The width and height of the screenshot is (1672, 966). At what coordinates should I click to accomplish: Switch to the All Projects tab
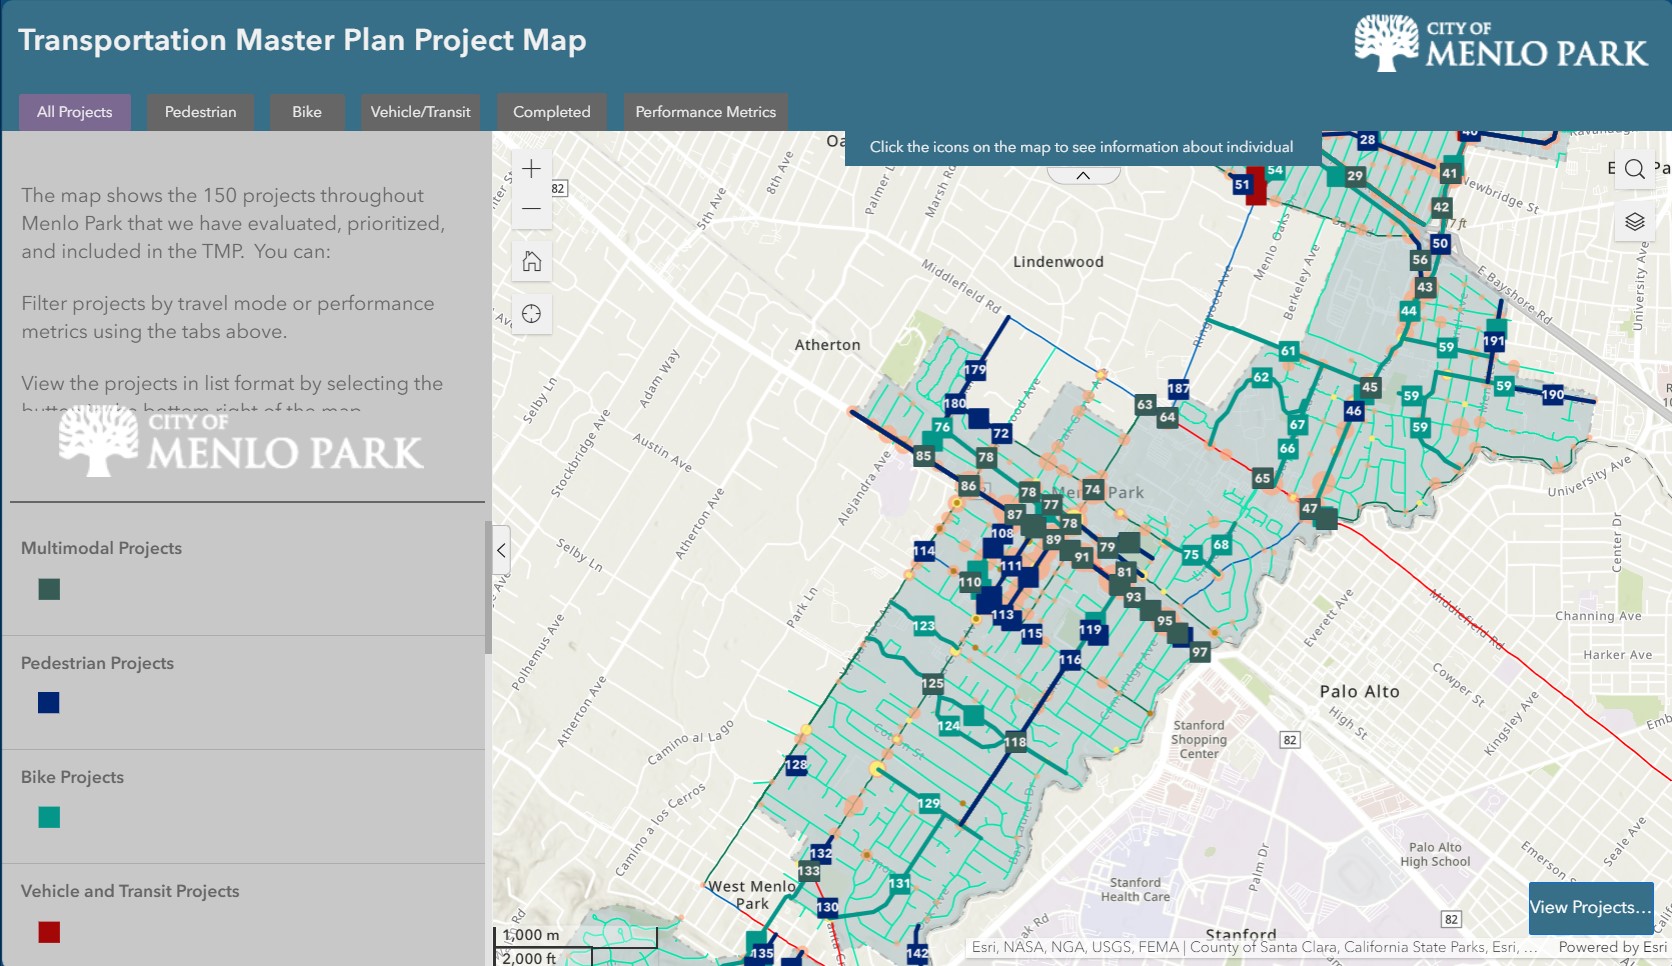(75, 112)
